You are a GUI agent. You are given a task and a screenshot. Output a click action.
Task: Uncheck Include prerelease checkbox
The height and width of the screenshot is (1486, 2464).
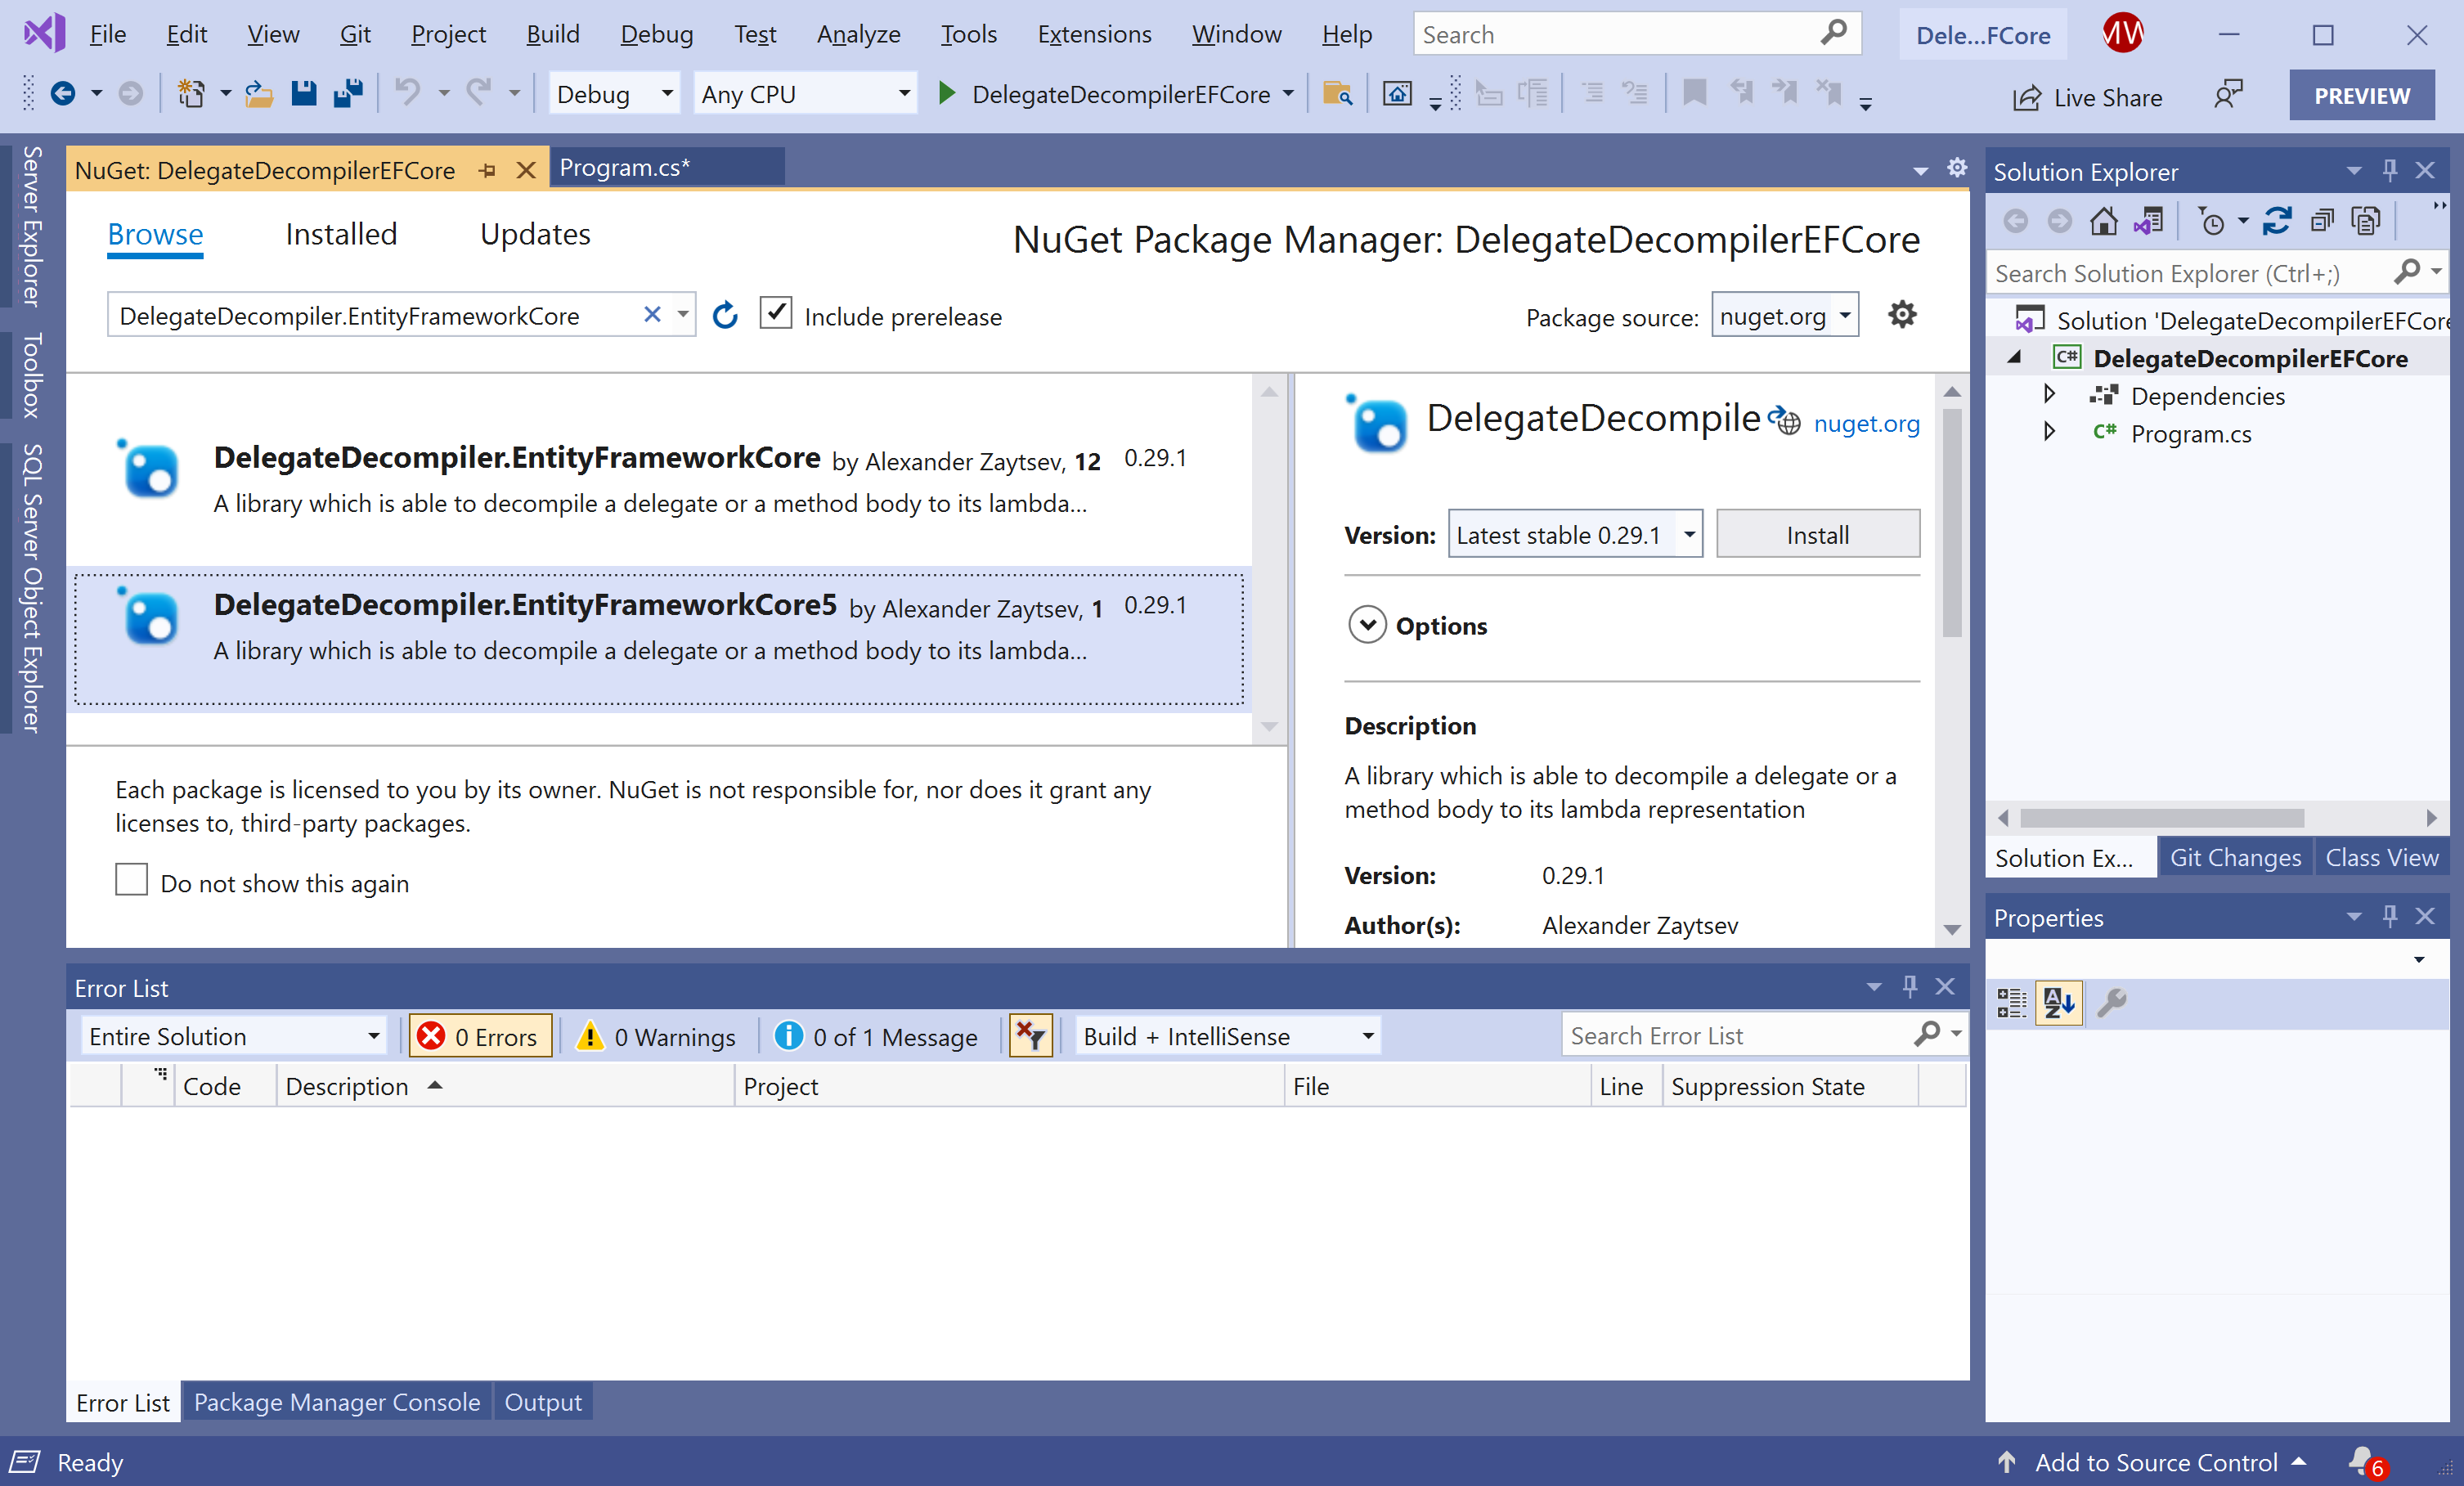776,314
